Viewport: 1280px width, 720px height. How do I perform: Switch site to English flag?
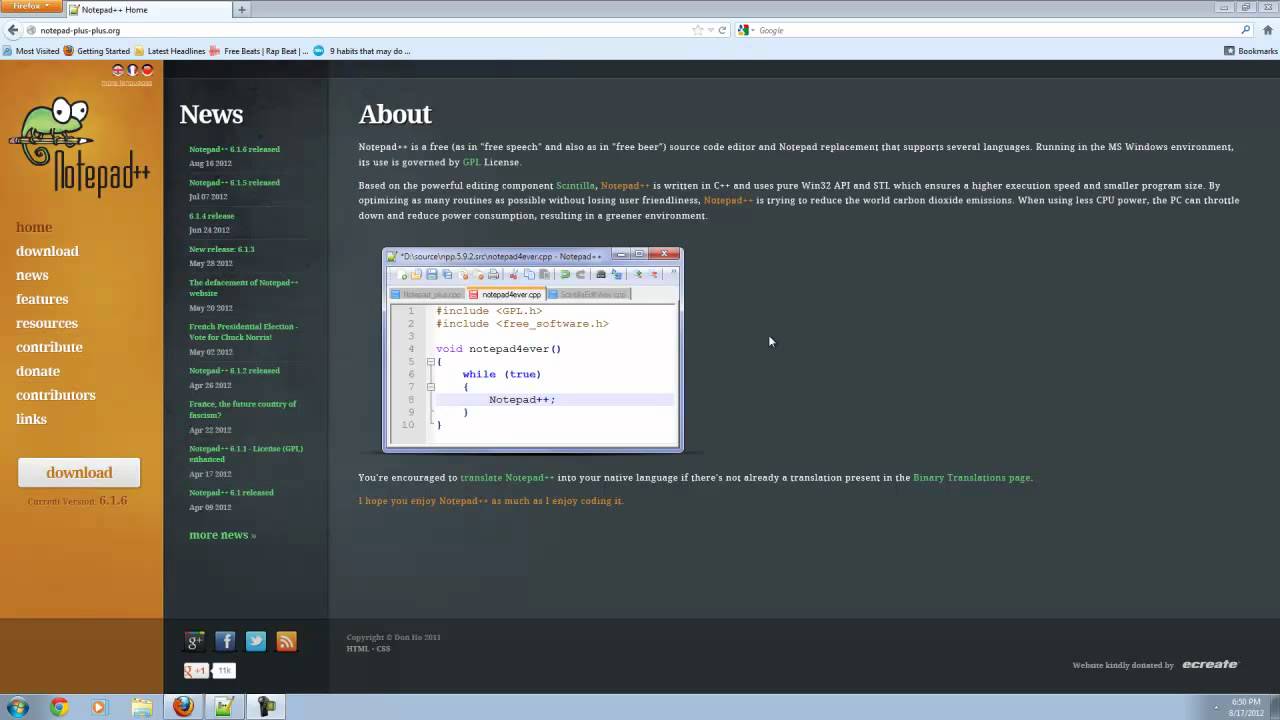118,70
